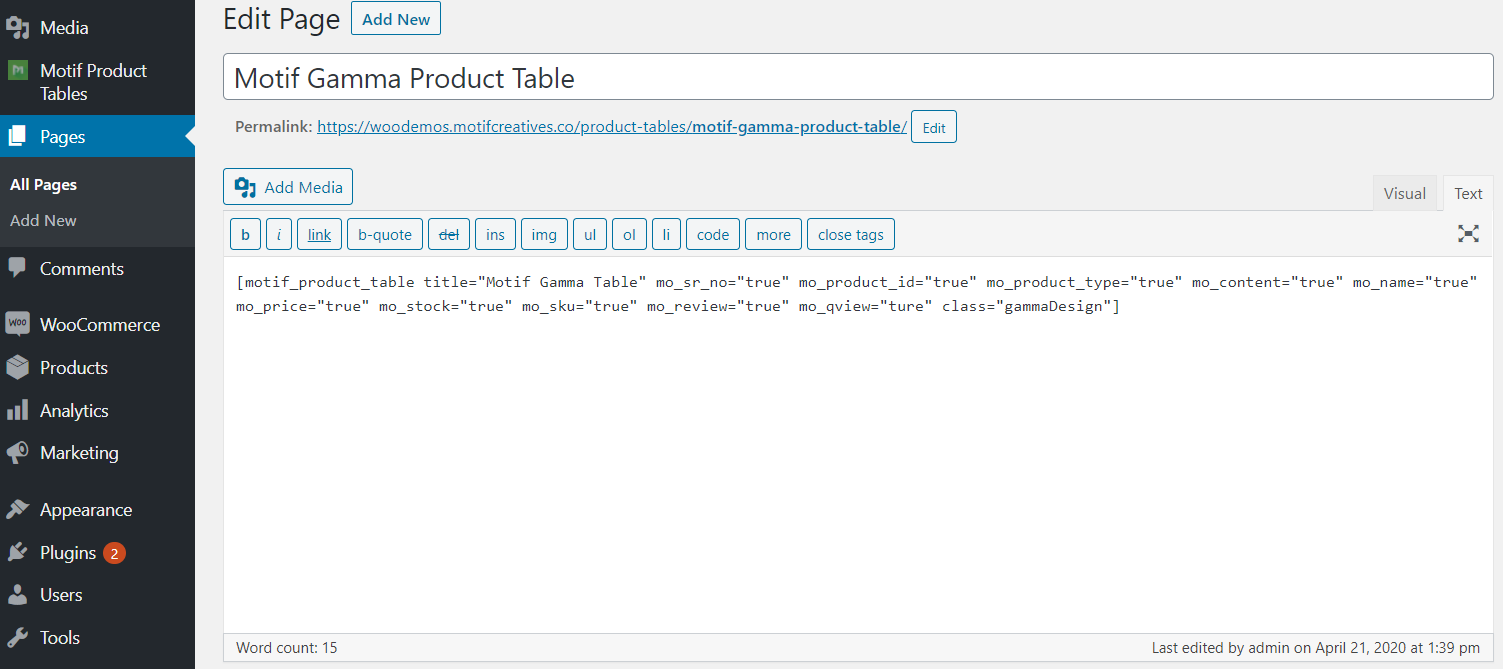Click the Add Media button
This screenshot has width=1503, height=669.
(288, 187)
